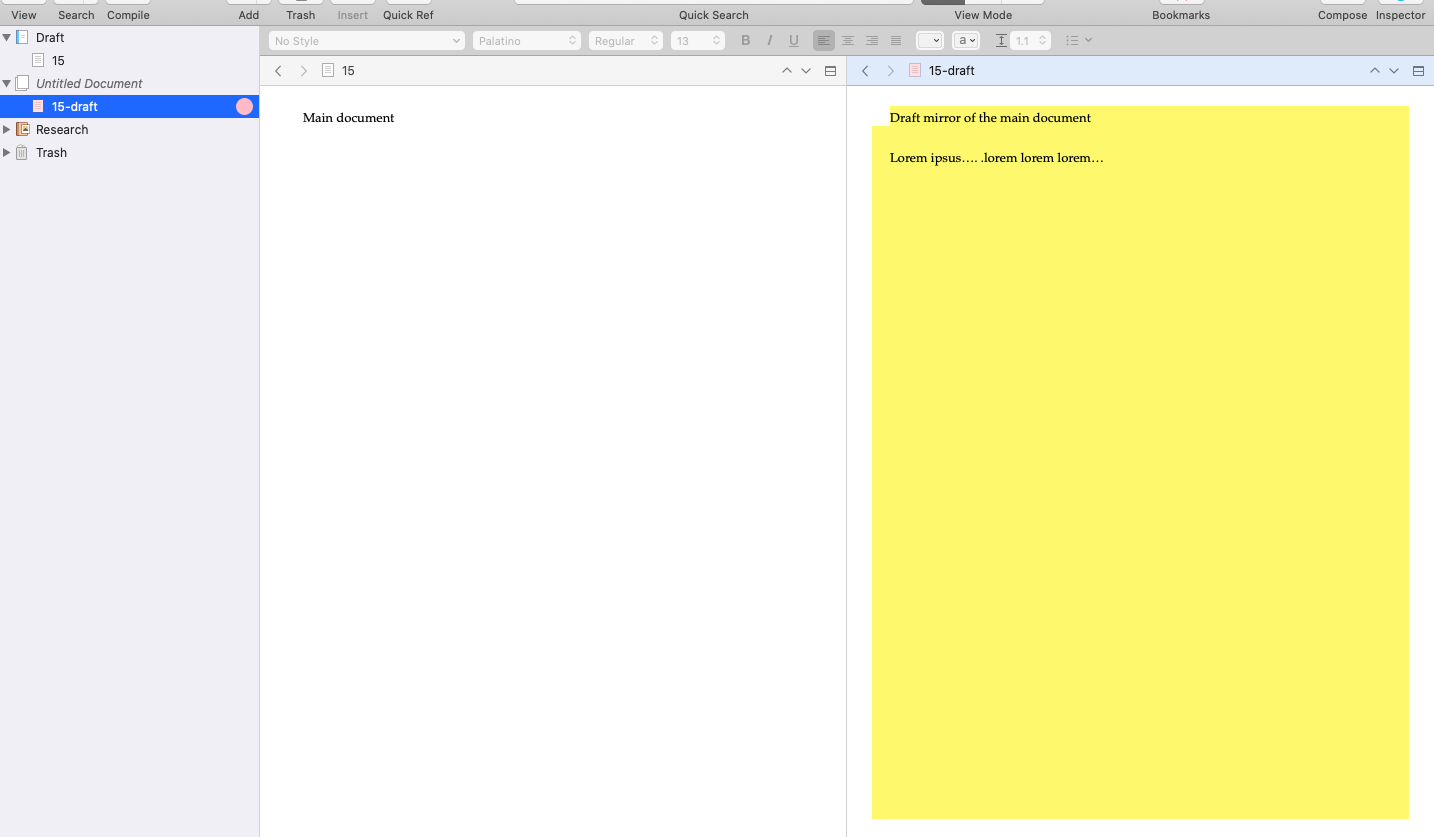The width and height of the screenshot is (1434, 837).
Task: Expand the Trash folder in the binder
Action: click(7, 152)
